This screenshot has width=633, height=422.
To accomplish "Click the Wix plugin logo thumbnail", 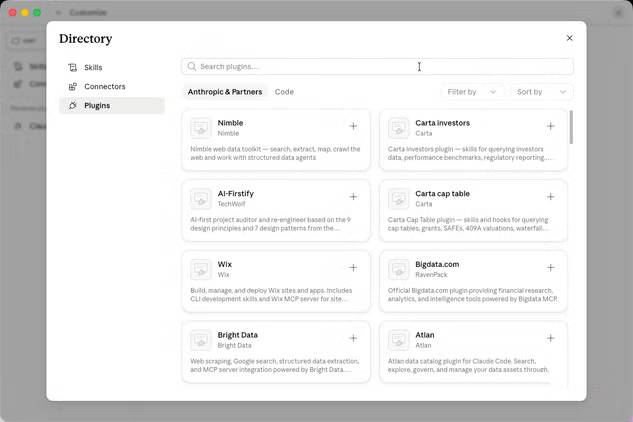I will pos(201,269).
